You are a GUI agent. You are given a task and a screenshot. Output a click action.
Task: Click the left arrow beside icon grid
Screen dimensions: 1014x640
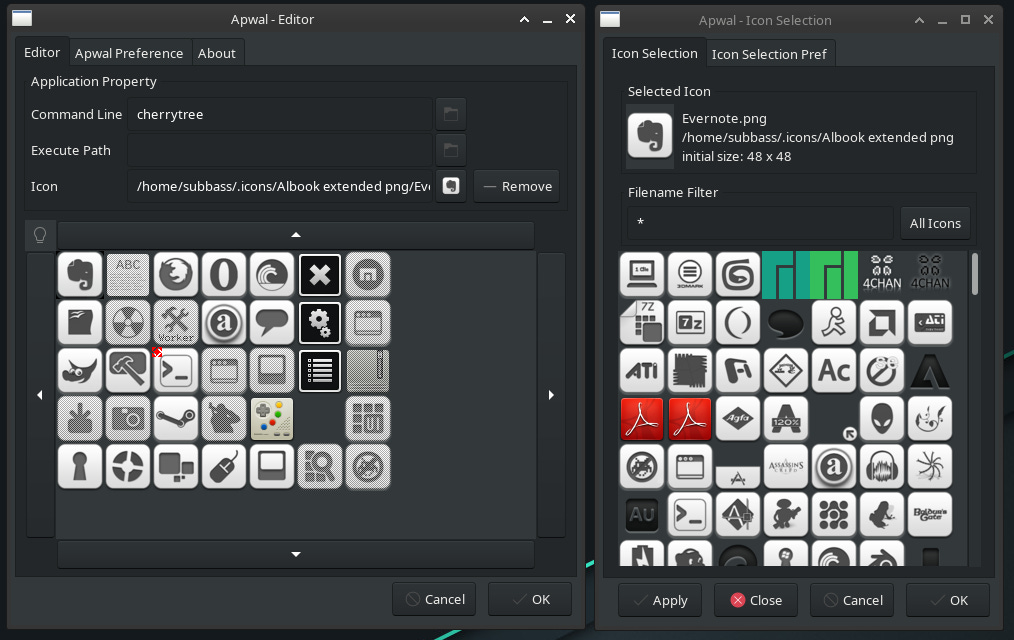[x=40, y=395]
